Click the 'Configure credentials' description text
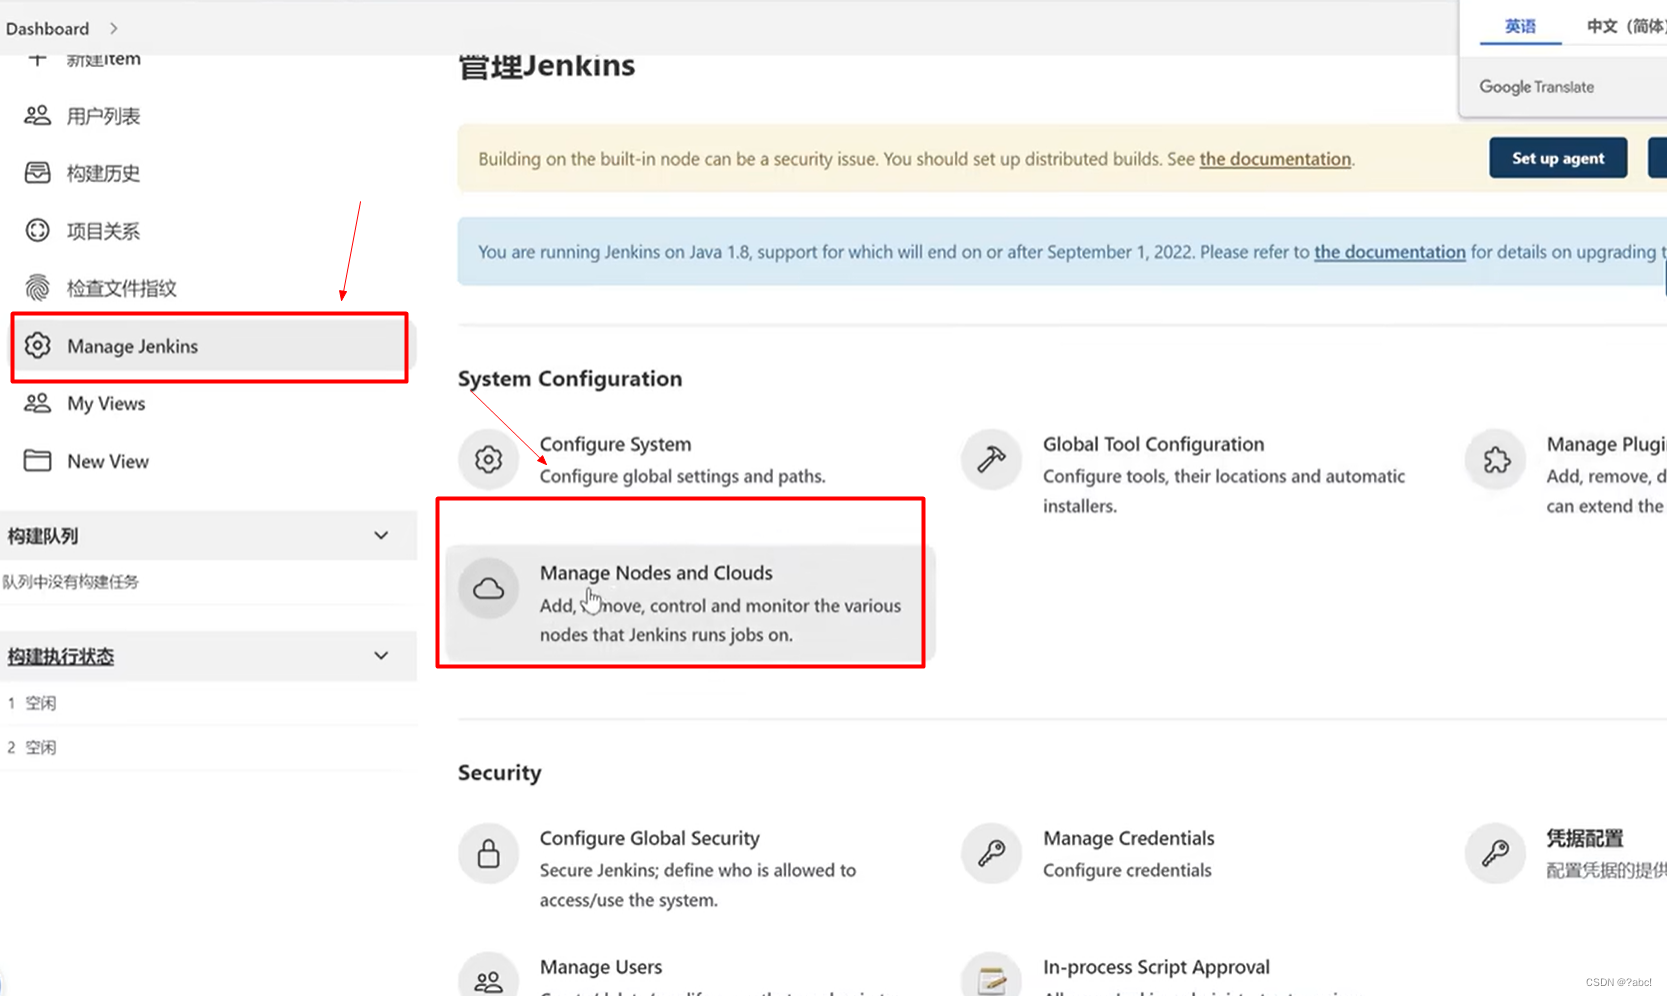The image size is (1667, 996). (1127, 870)
